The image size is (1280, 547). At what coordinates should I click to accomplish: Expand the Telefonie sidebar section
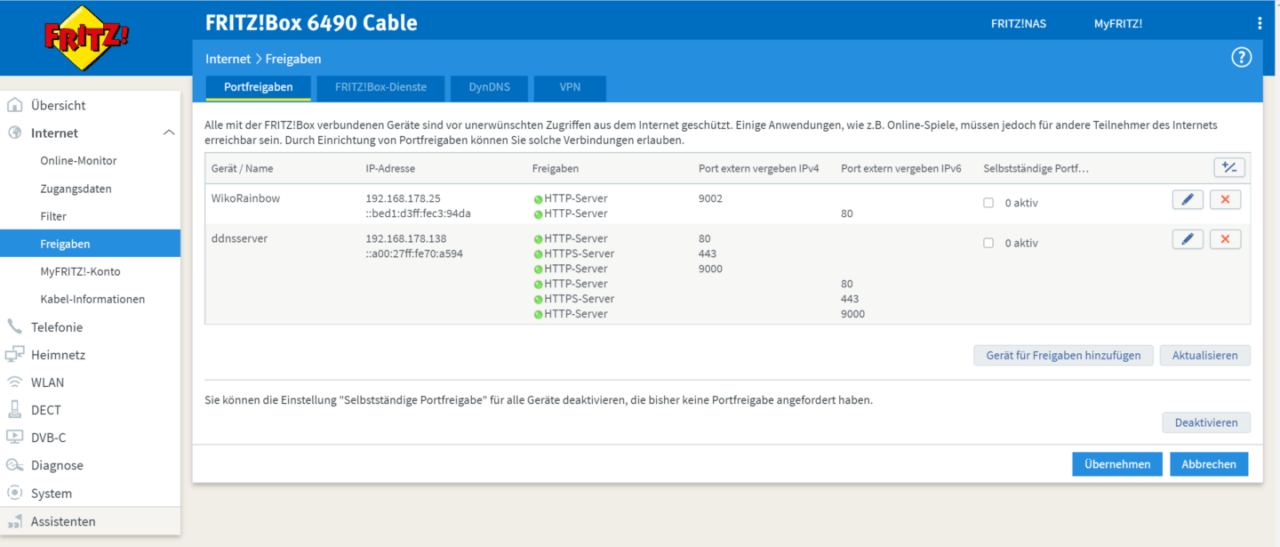pos(56,327)
